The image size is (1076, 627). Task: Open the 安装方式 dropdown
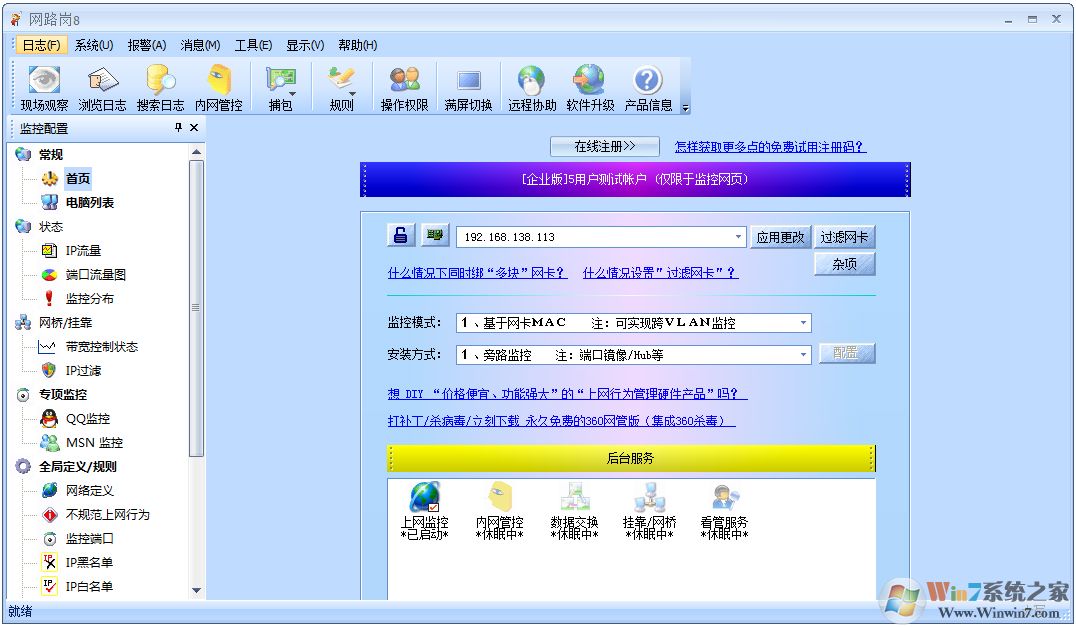[803, 352]
